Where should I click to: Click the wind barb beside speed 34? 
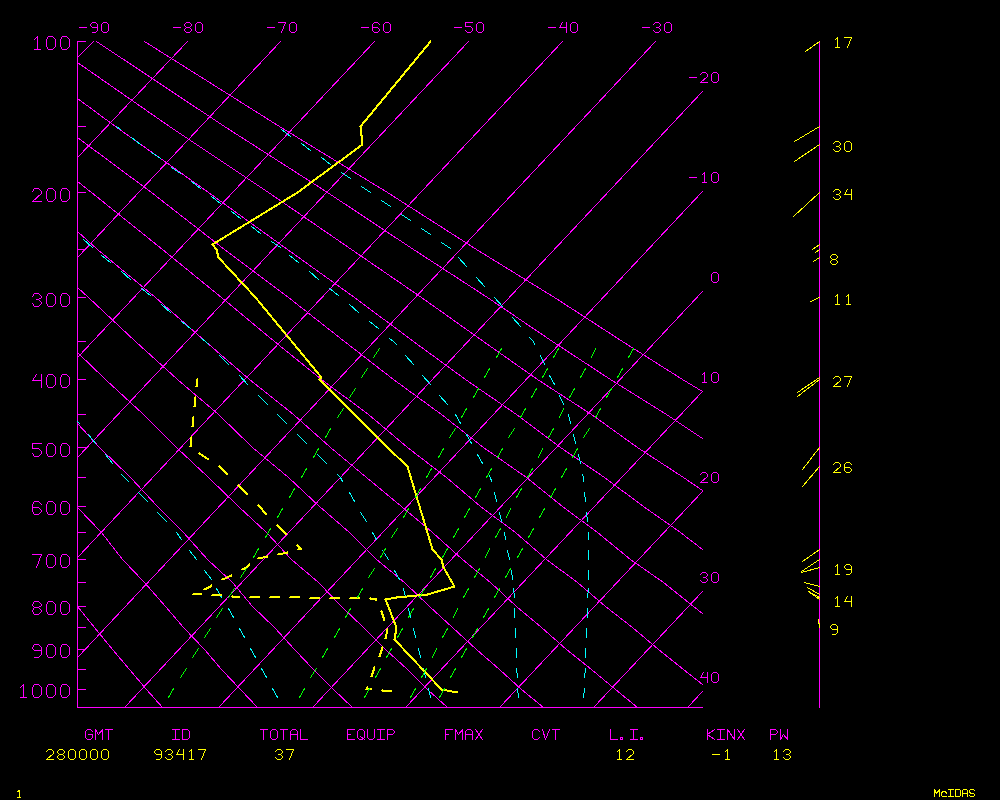(x=806, y=204)
